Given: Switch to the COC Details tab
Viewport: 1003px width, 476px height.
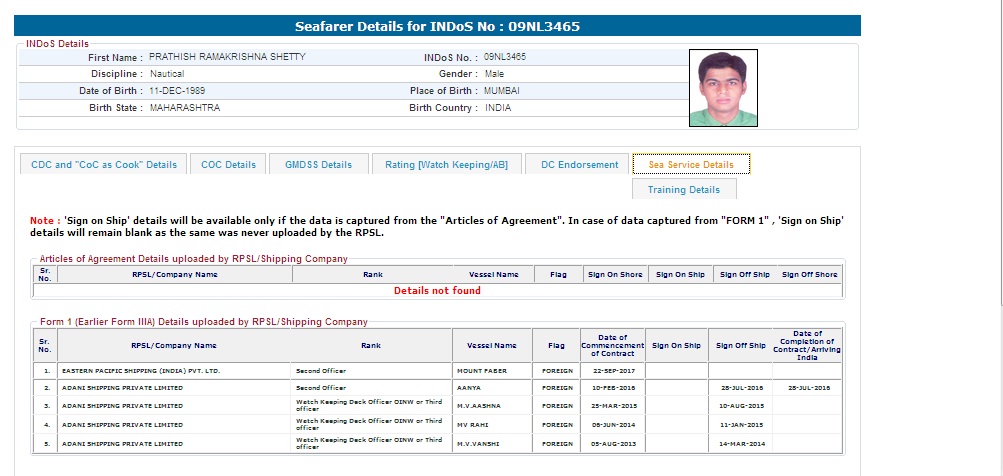Looking at the screenshot, I should pyautogui.click(x=228, y=165).
